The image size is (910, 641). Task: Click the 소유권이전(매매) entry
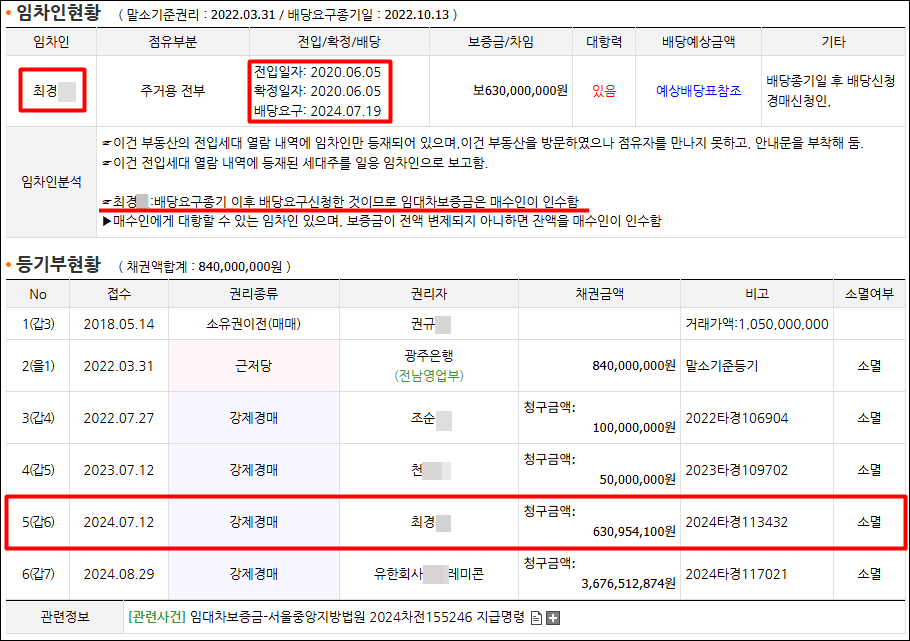point(254,324)
